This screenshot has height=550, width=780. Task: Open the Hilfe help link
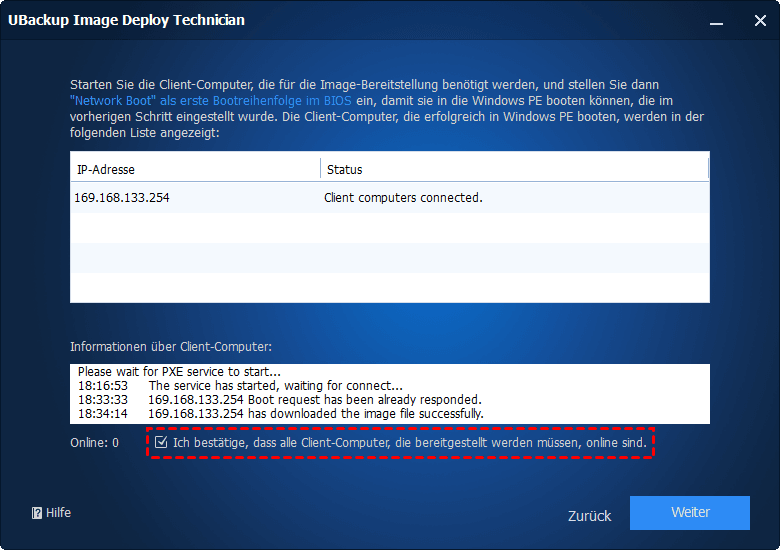pyautogui.click(x=58, y=513)
